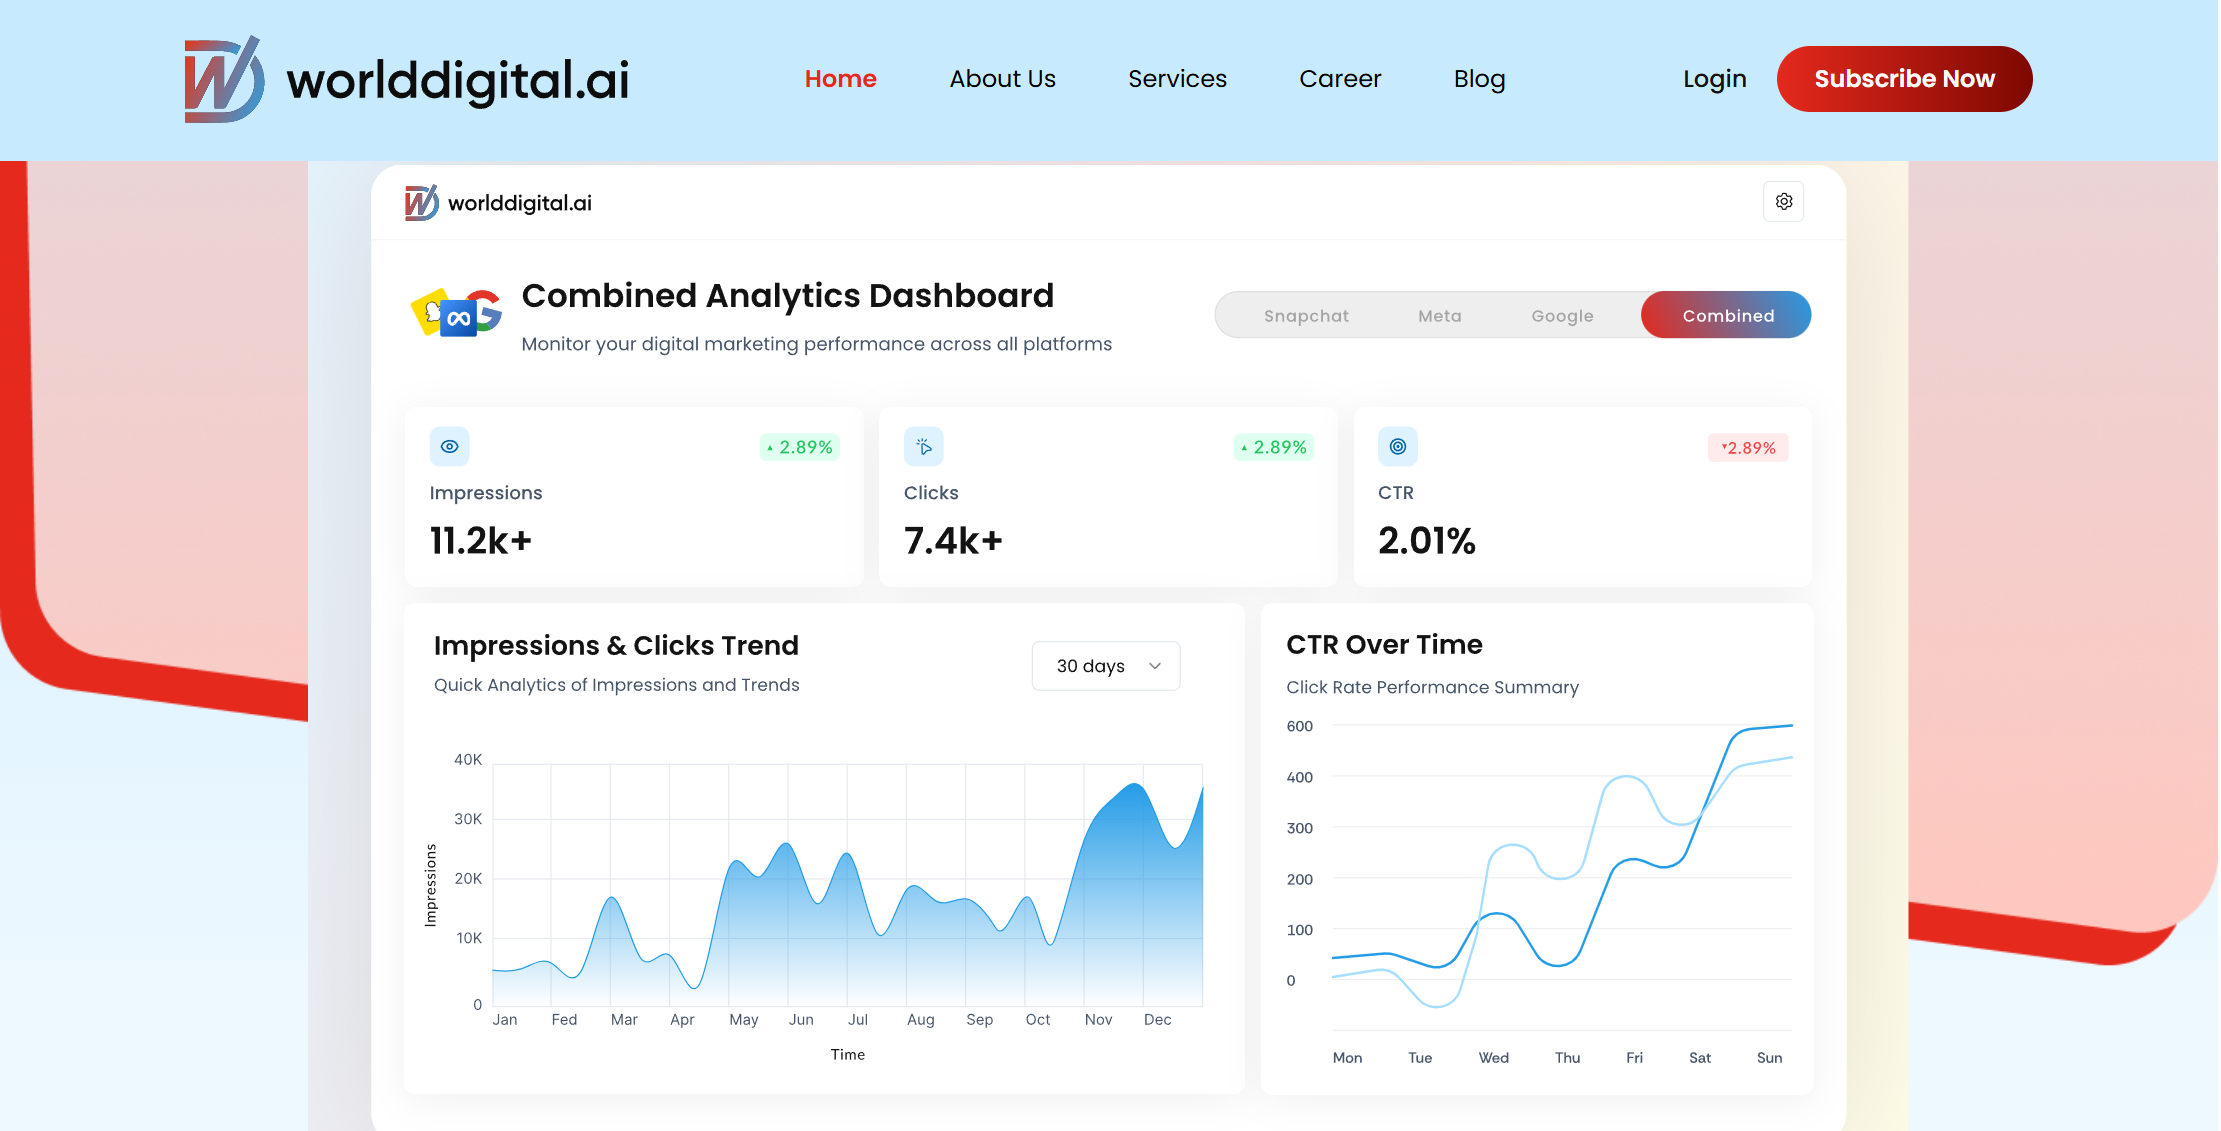Viewport: 2221px width, 1131px height.
Task: Open the dashboard settings gear icon
Action: pyautogui.click(x=1783, y=202)
